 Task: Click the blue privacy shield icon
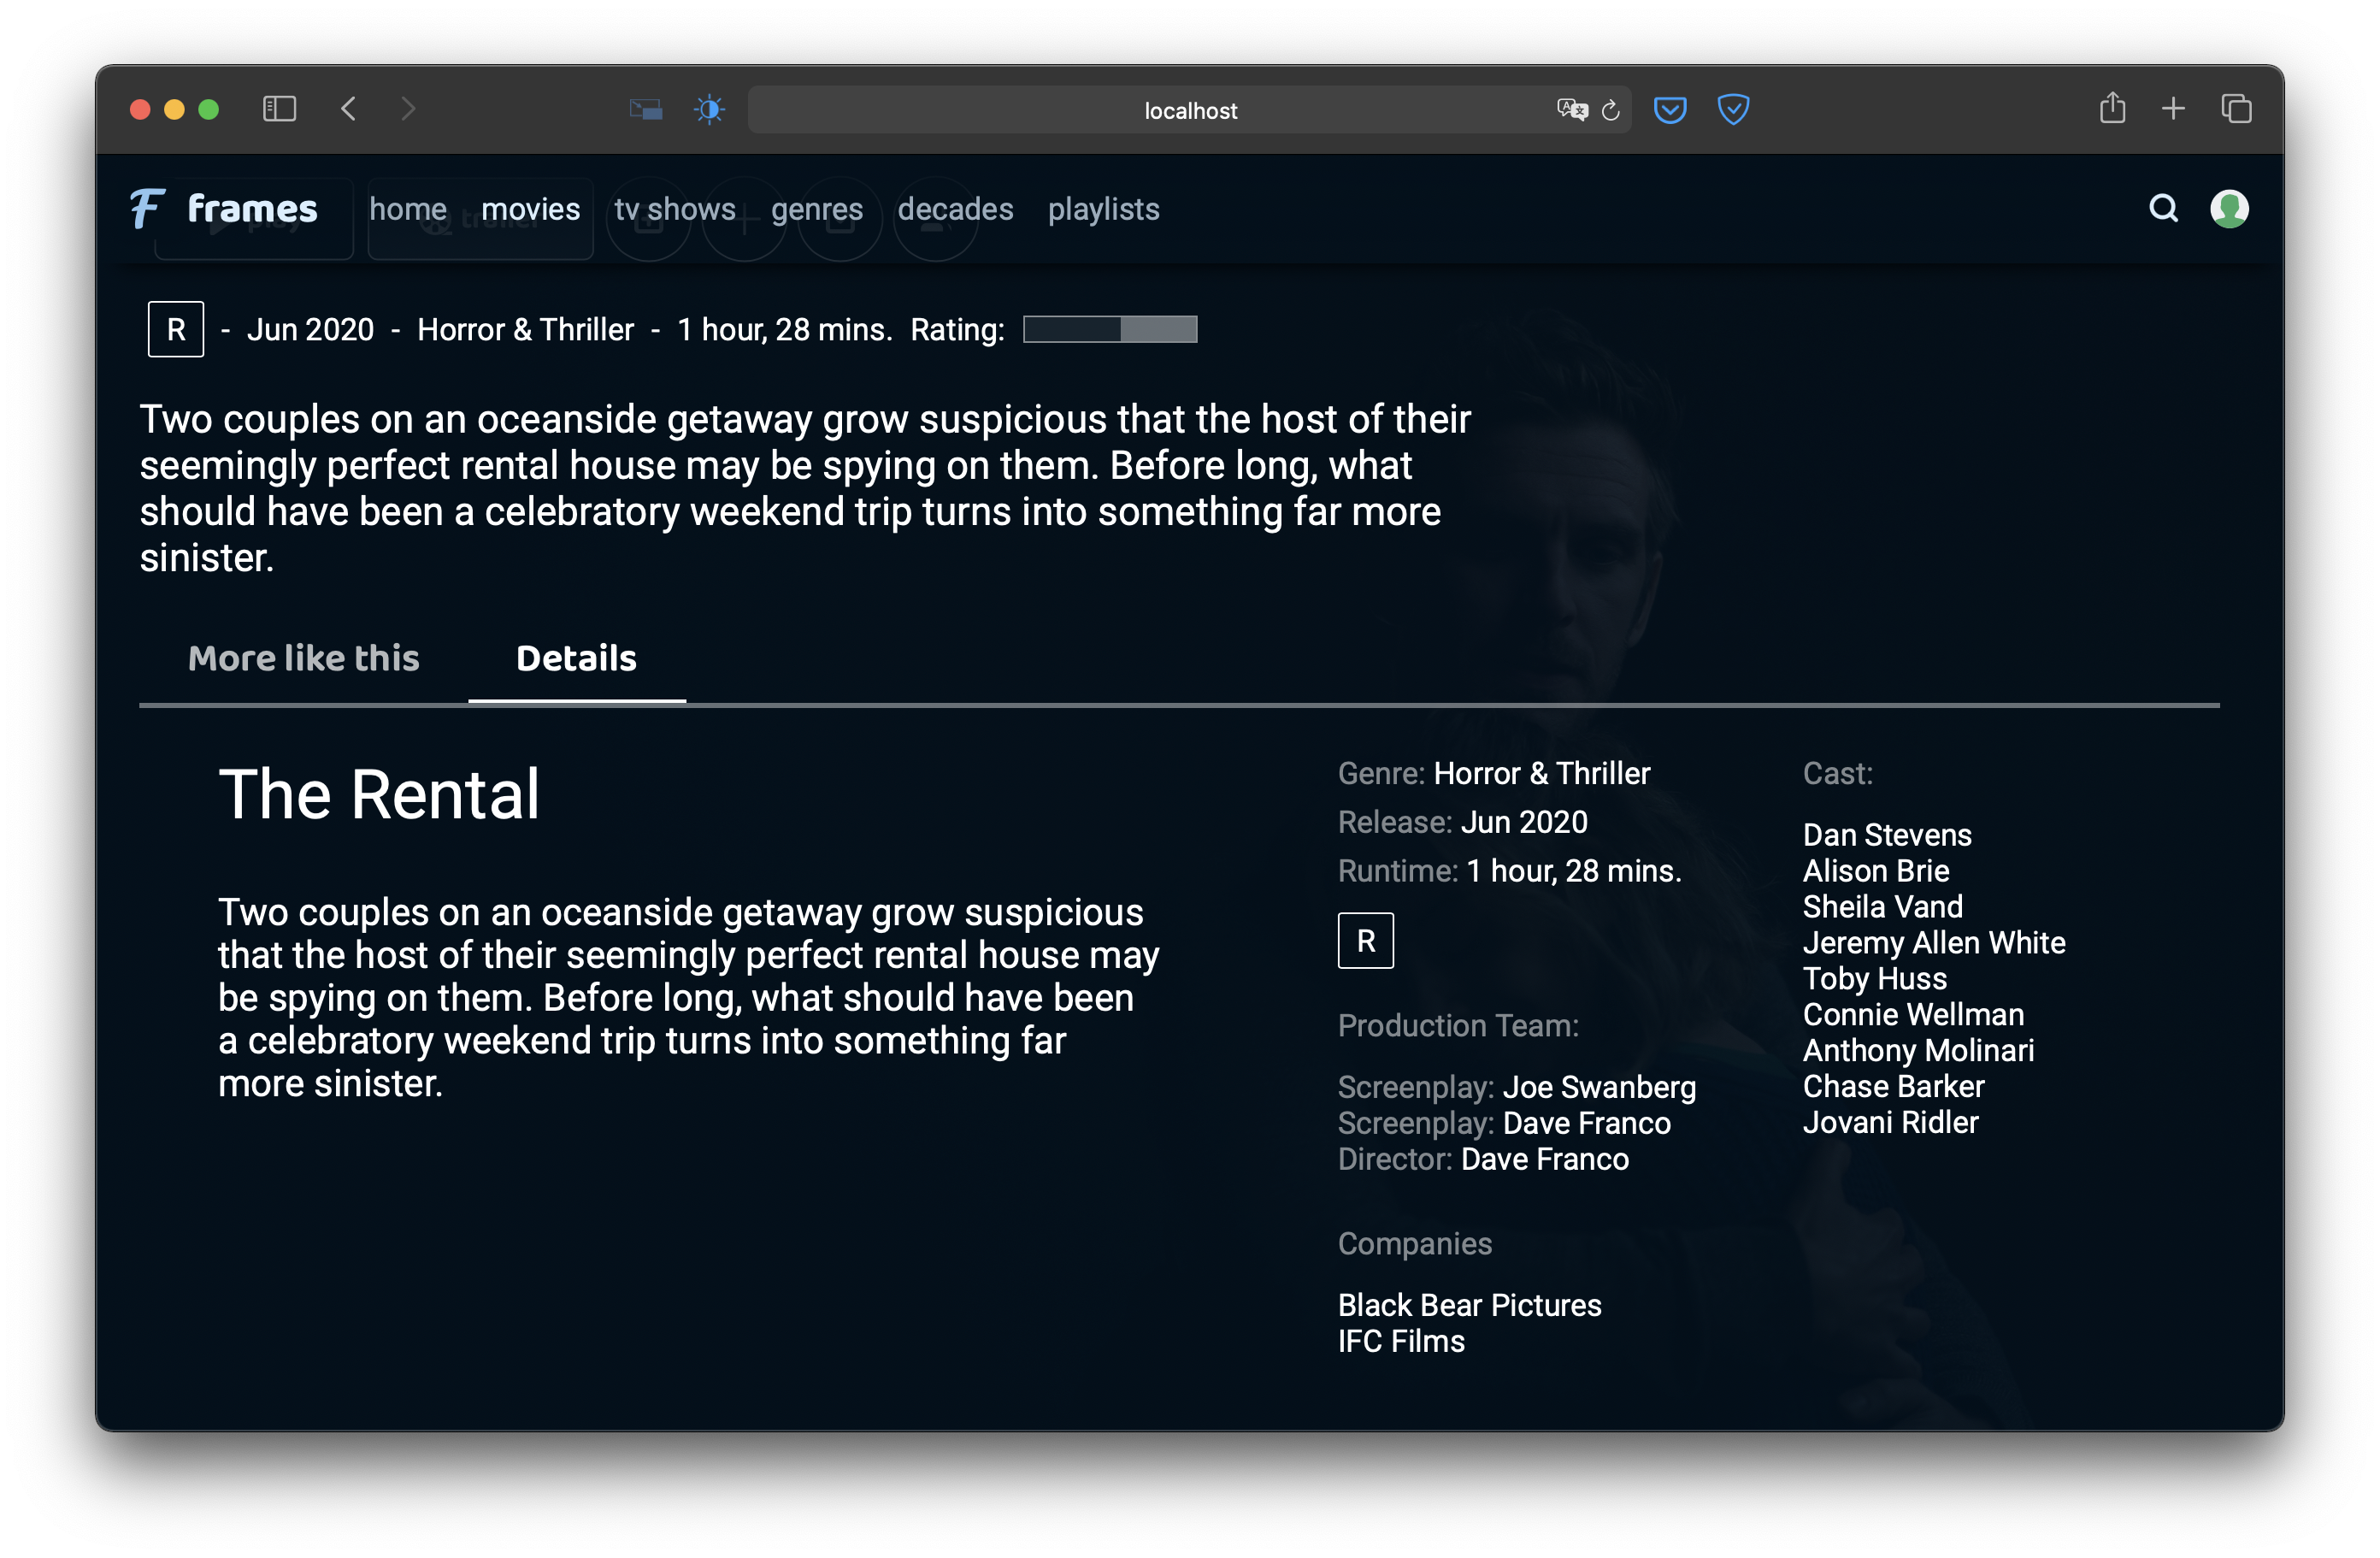click(x=1732, y=109)
